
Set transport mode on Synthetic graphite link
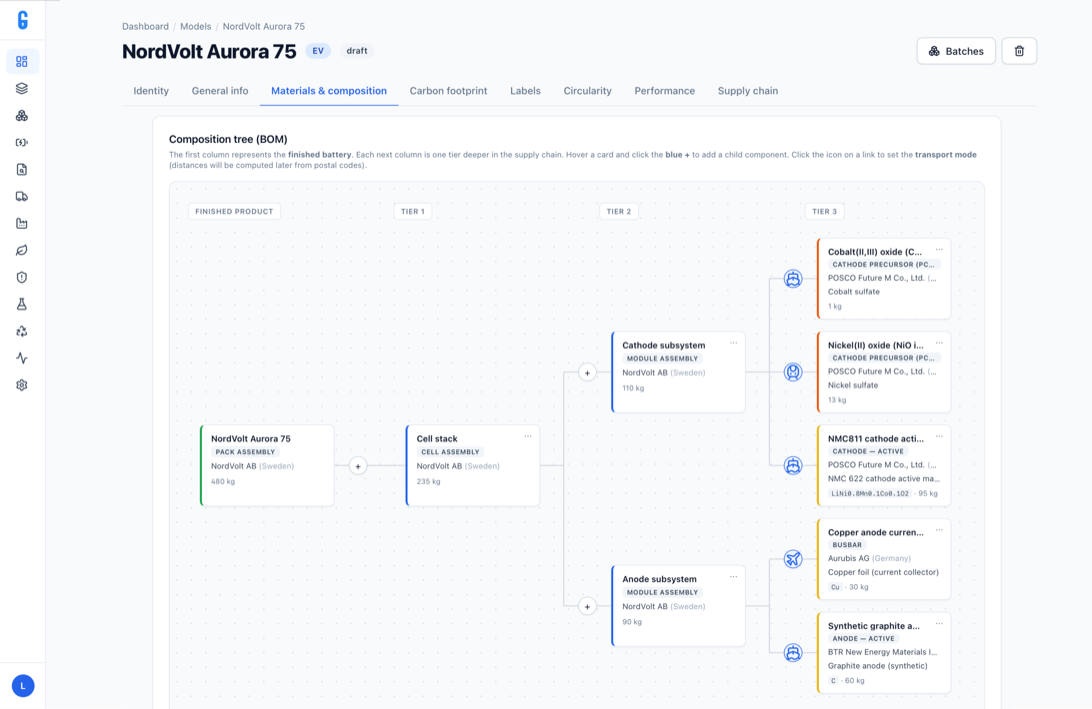(793, 653)
